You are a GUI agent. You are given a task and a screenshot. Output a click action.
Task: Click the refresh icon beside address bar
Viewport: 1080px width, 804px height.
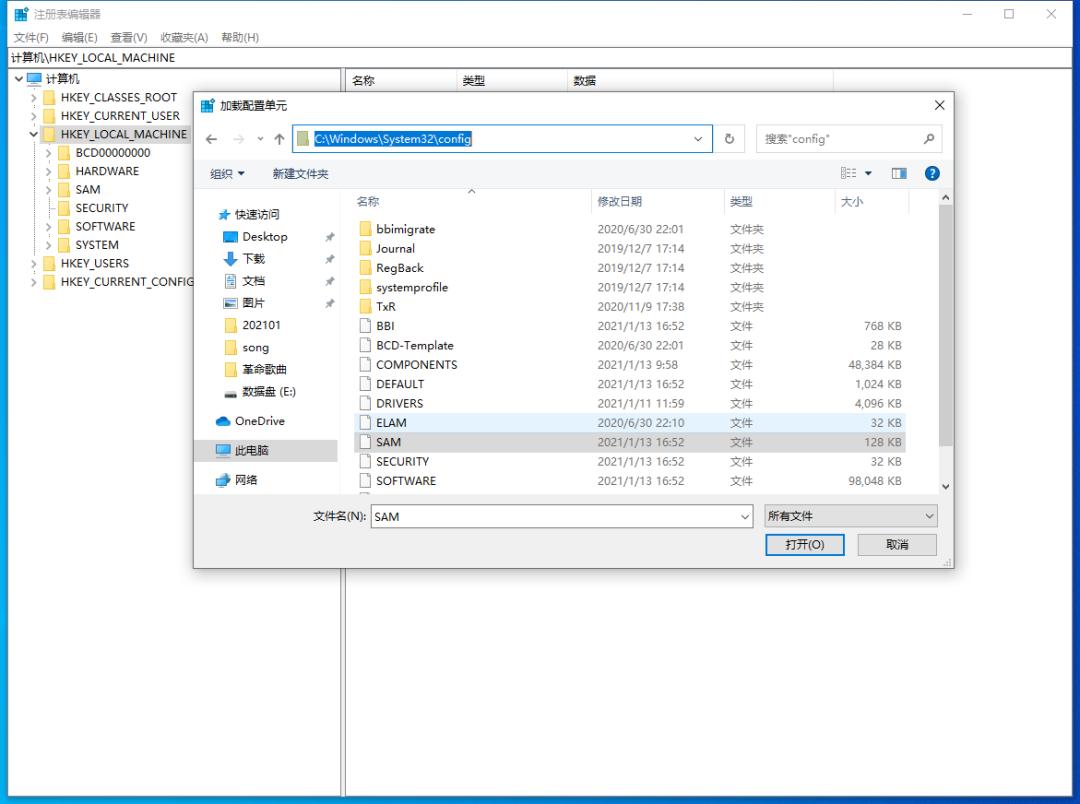[x=729, y=139]
